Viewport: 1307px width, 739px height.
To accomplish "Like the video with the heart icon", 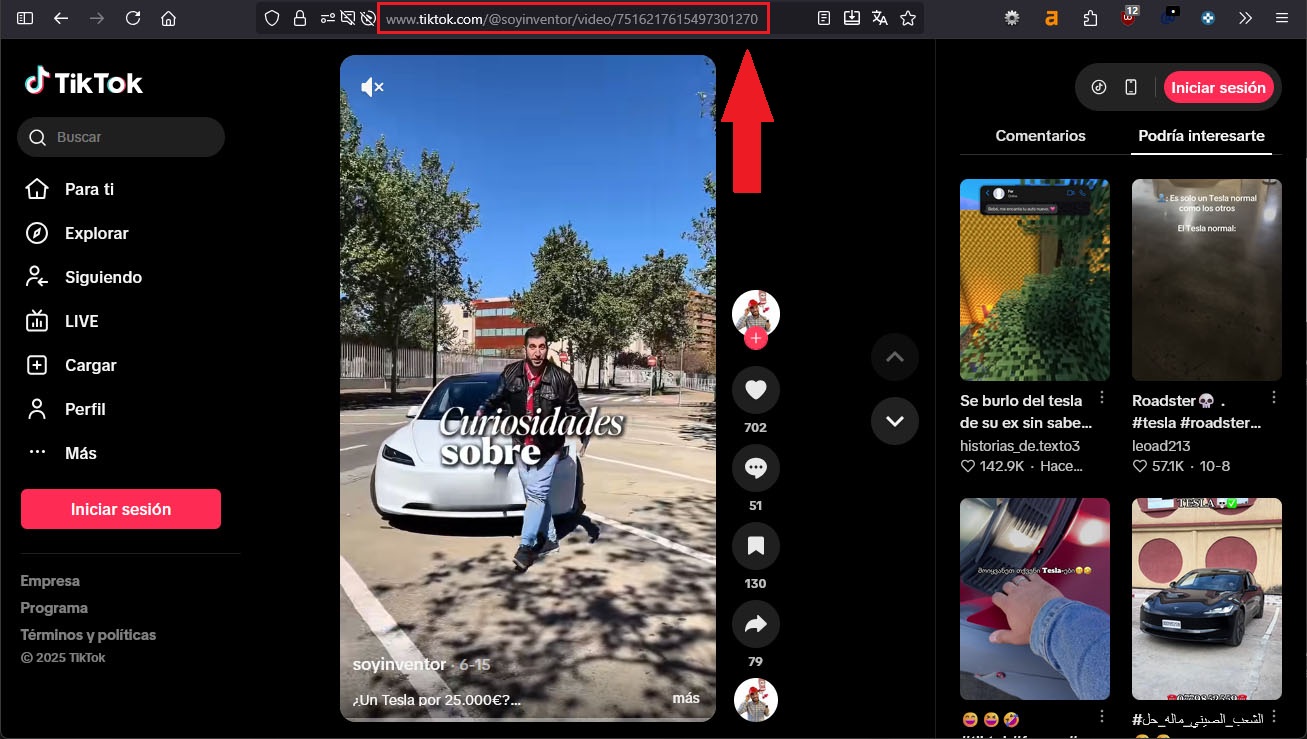I will [755, 390].
